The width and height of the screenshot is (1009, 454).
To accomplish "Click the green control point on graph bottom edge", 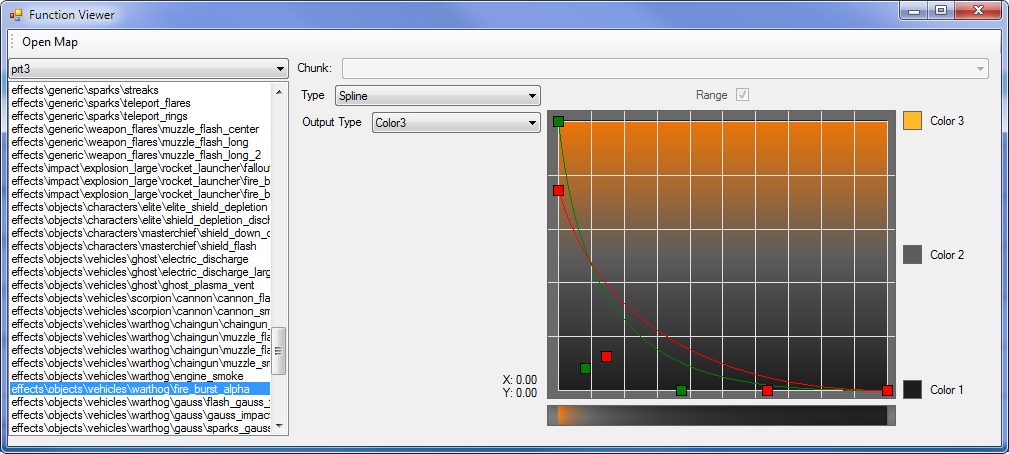I will pyautogui.click(x=681, y=390).
